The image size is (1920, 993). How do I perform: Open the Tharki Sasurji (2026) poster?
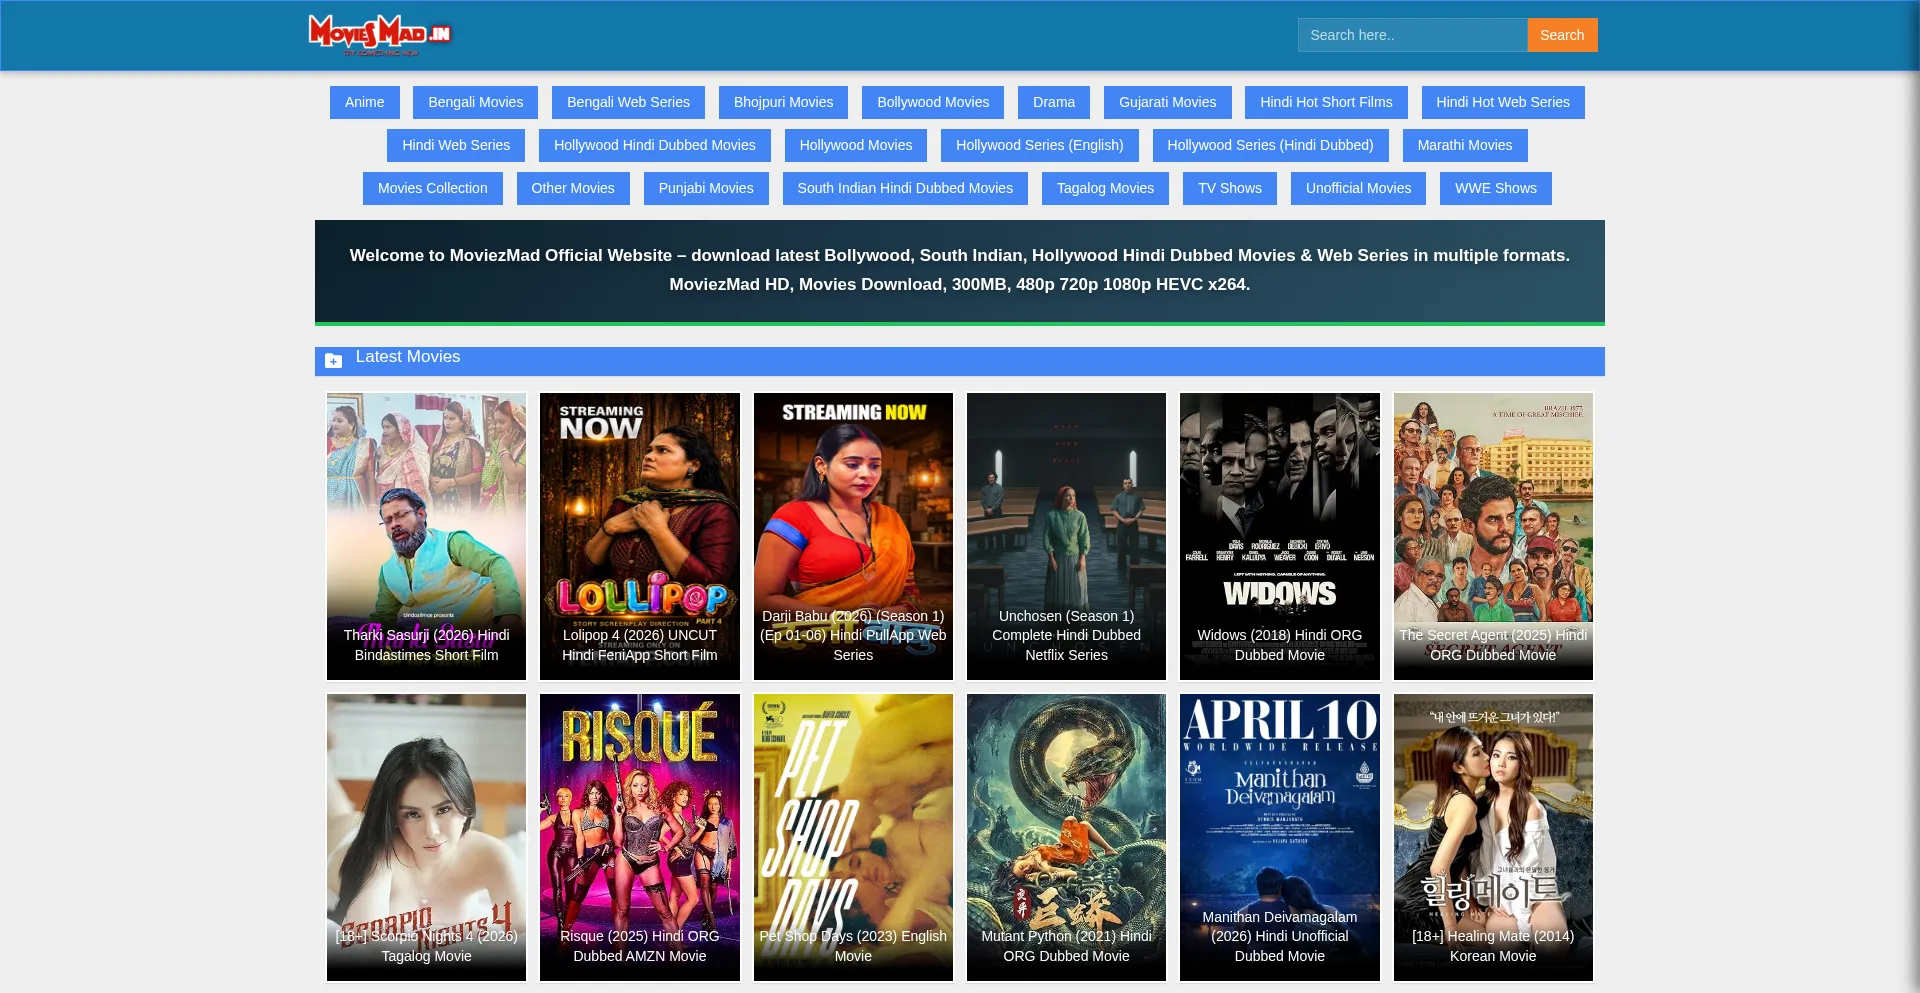pos(426,536)
